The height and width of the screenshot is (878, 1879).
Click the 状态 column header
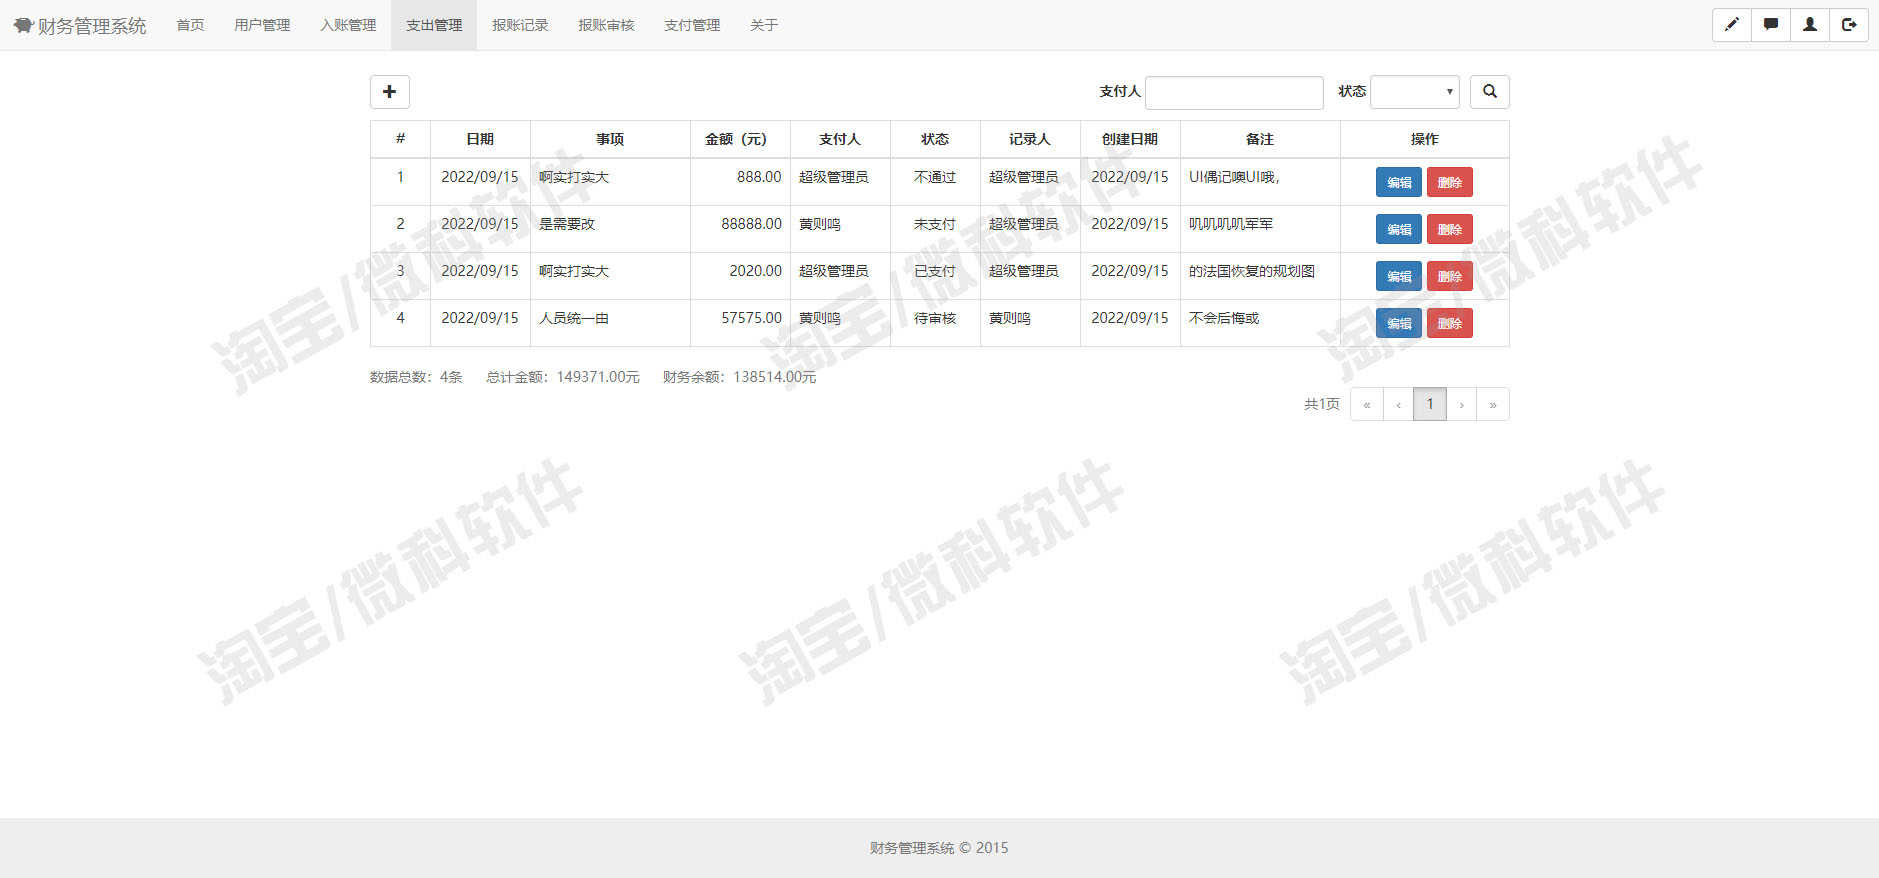coord(935,139)
